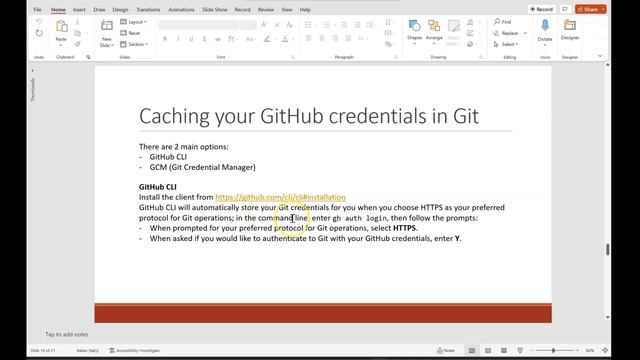Viewport: 640px width, 360px height.
Task: Click the Paste clipboard icon
Action: point(61,27)
